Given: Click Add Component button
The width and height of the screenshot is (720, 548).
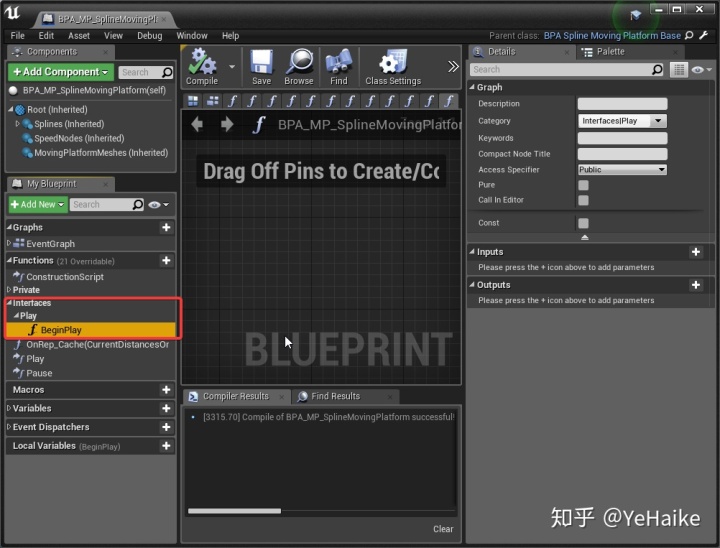Looking at the screenshot, I should pos(61,72).
